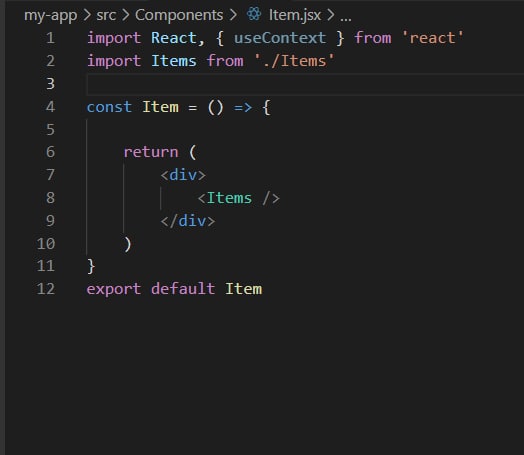
Task: Click the './Items' import path string
Action: click(294, 61)
